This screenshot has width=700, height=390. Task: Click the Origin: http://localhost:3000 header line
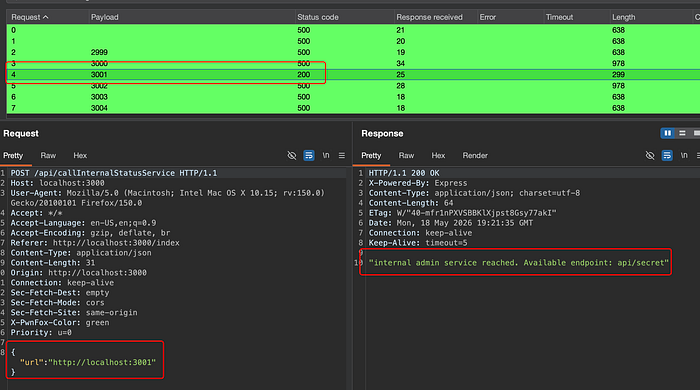click(79, 273)
